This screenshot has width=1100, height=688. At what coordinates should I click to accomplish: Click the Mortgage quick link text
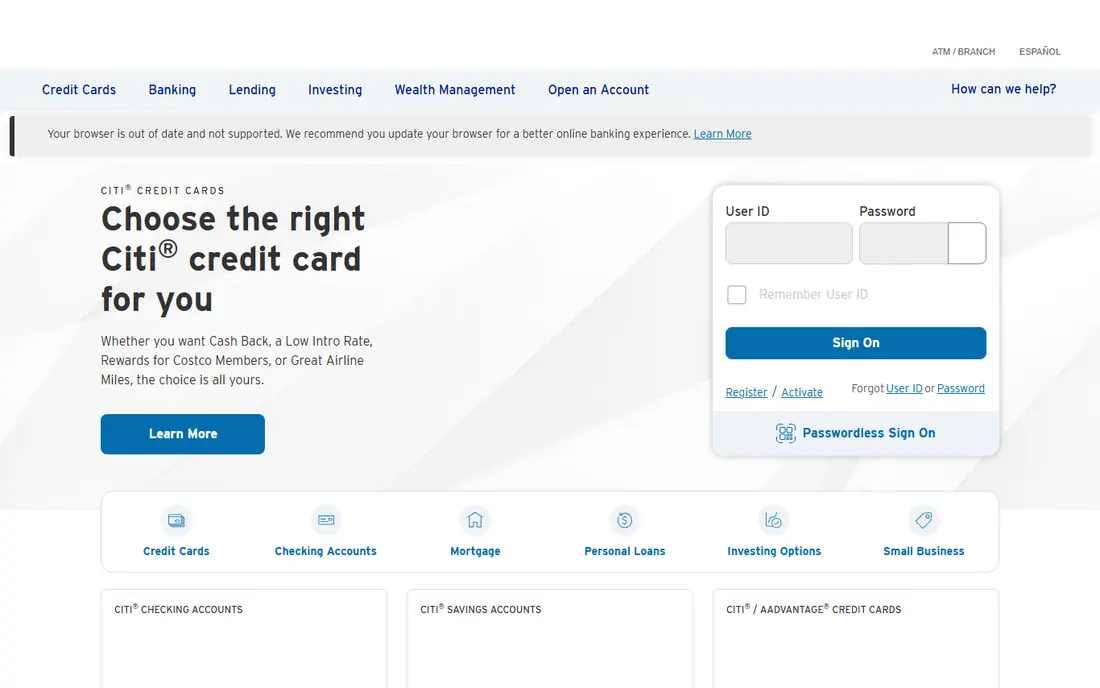coord(475,551)
